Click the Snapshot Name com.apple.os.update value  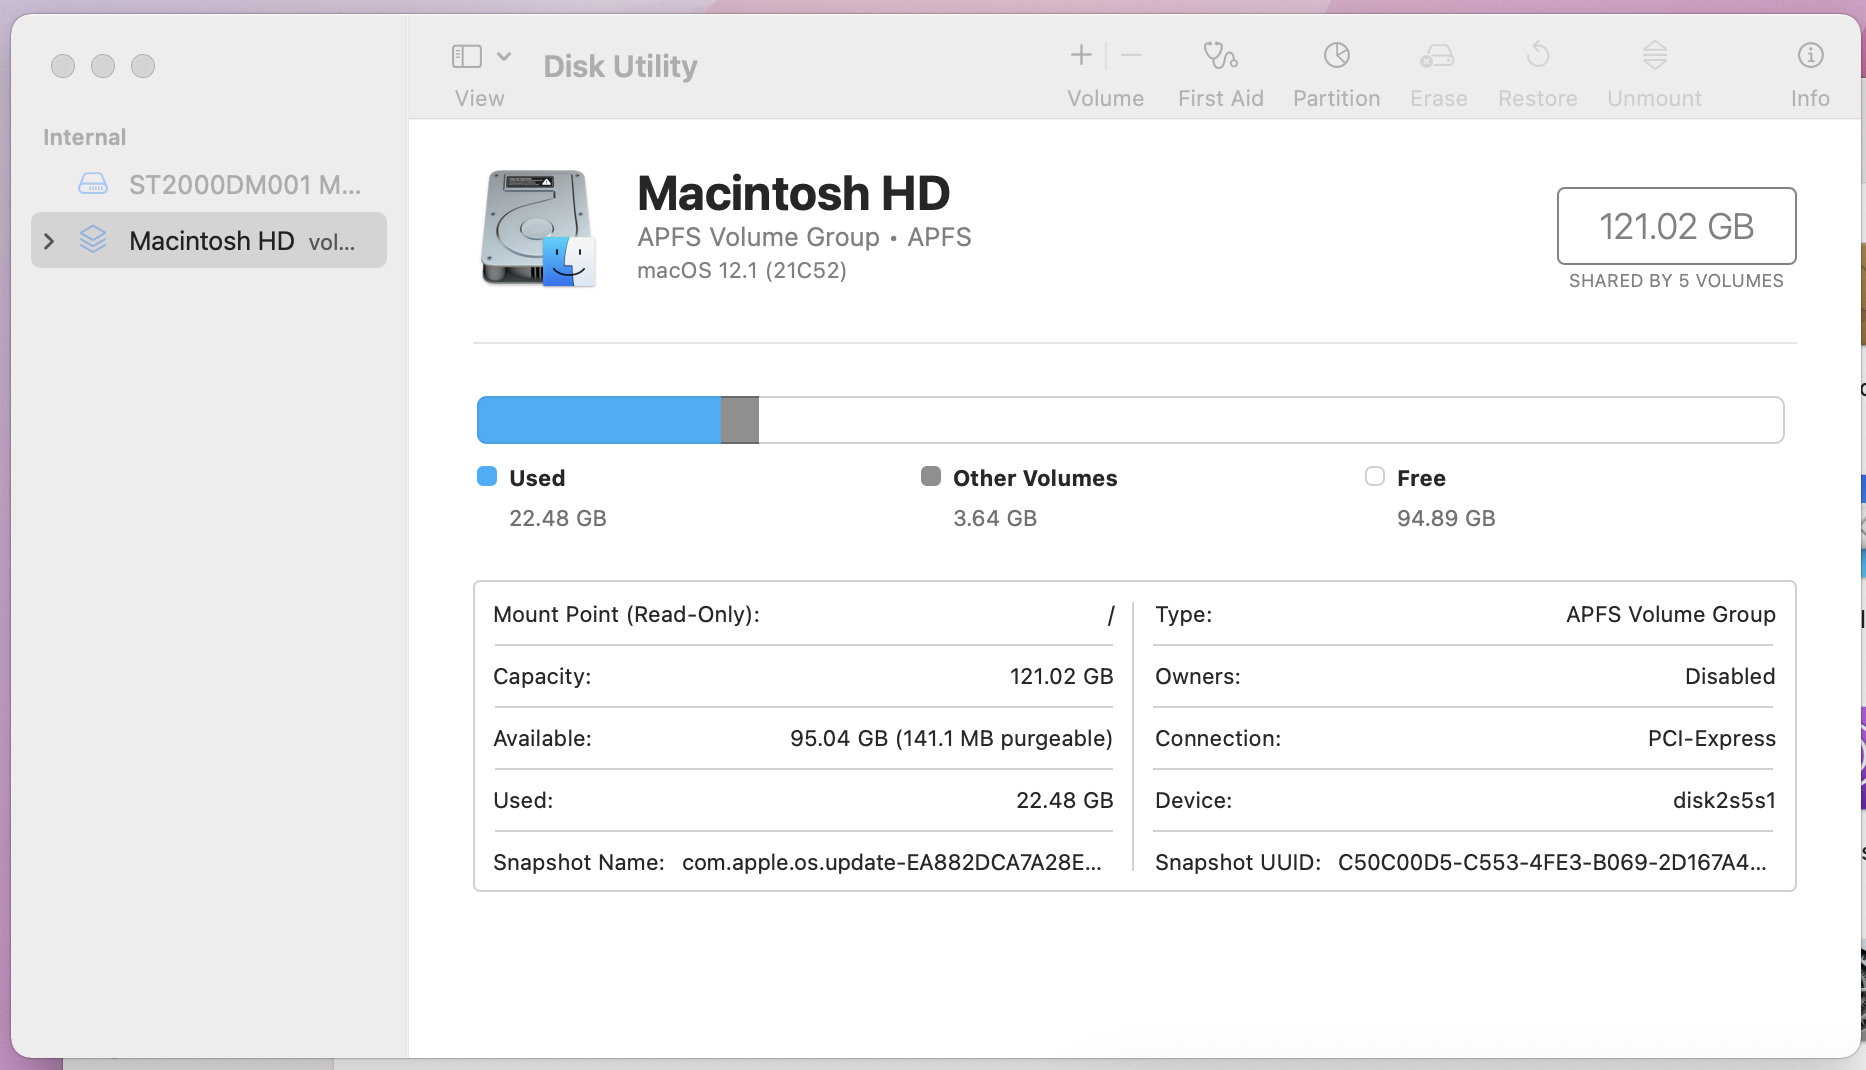(x=892, y=862)
